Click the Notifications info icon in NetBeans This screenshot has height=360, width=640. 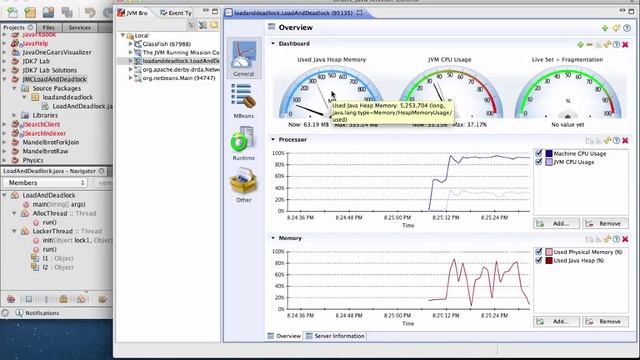[x=19, y=313]
